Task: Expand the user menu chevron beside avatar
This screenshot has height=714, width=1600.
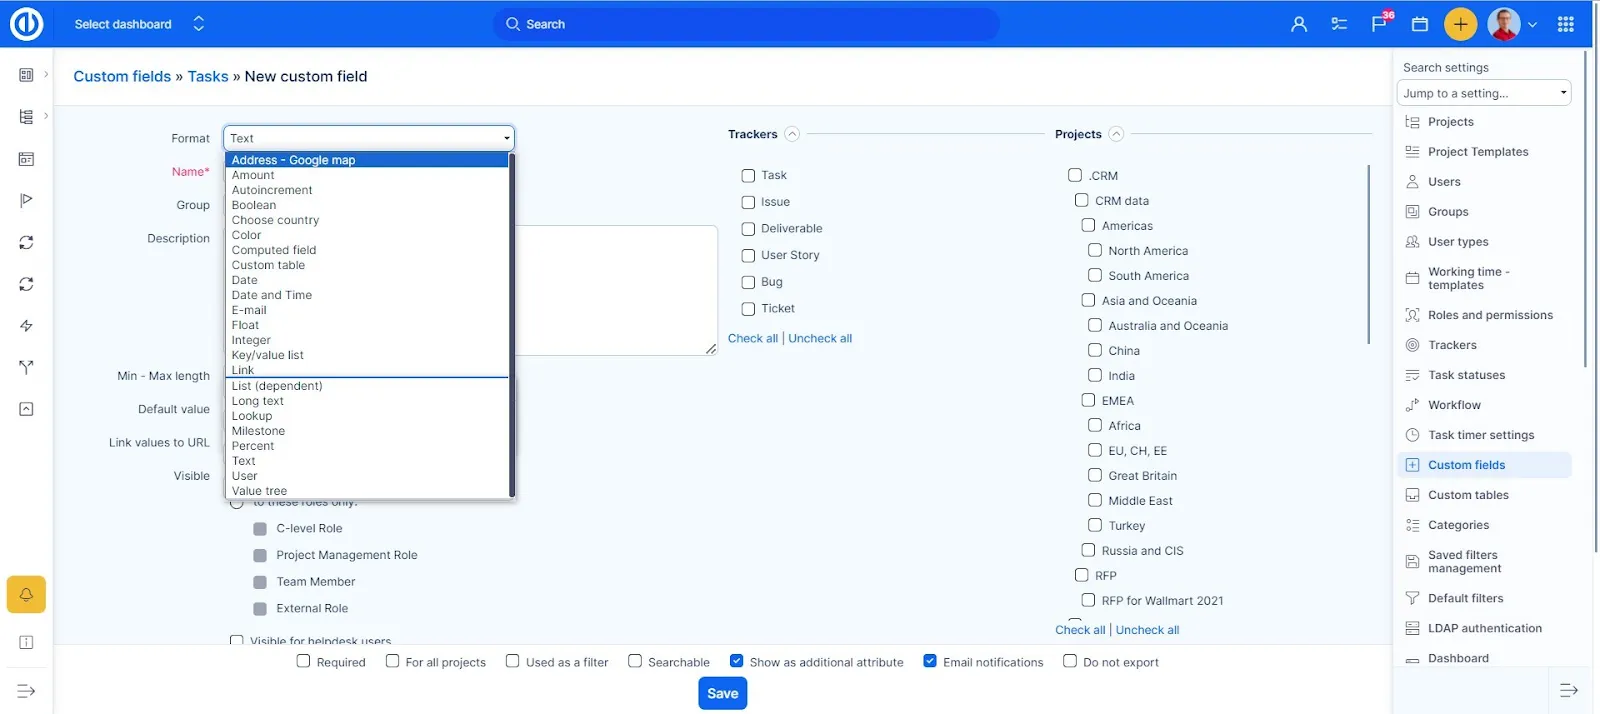Action: (1532, 25)
